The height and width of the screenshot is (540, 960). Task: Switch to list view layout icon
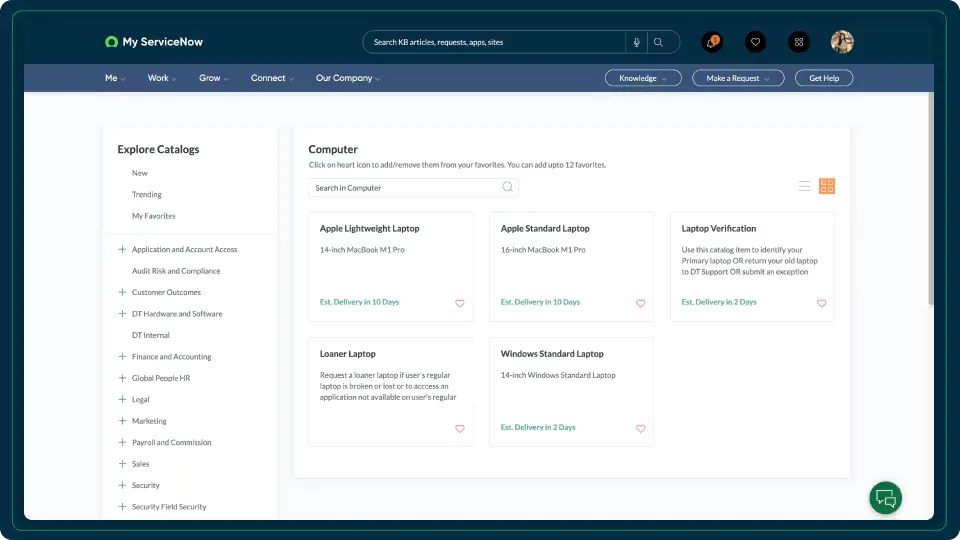click(805, 186)
